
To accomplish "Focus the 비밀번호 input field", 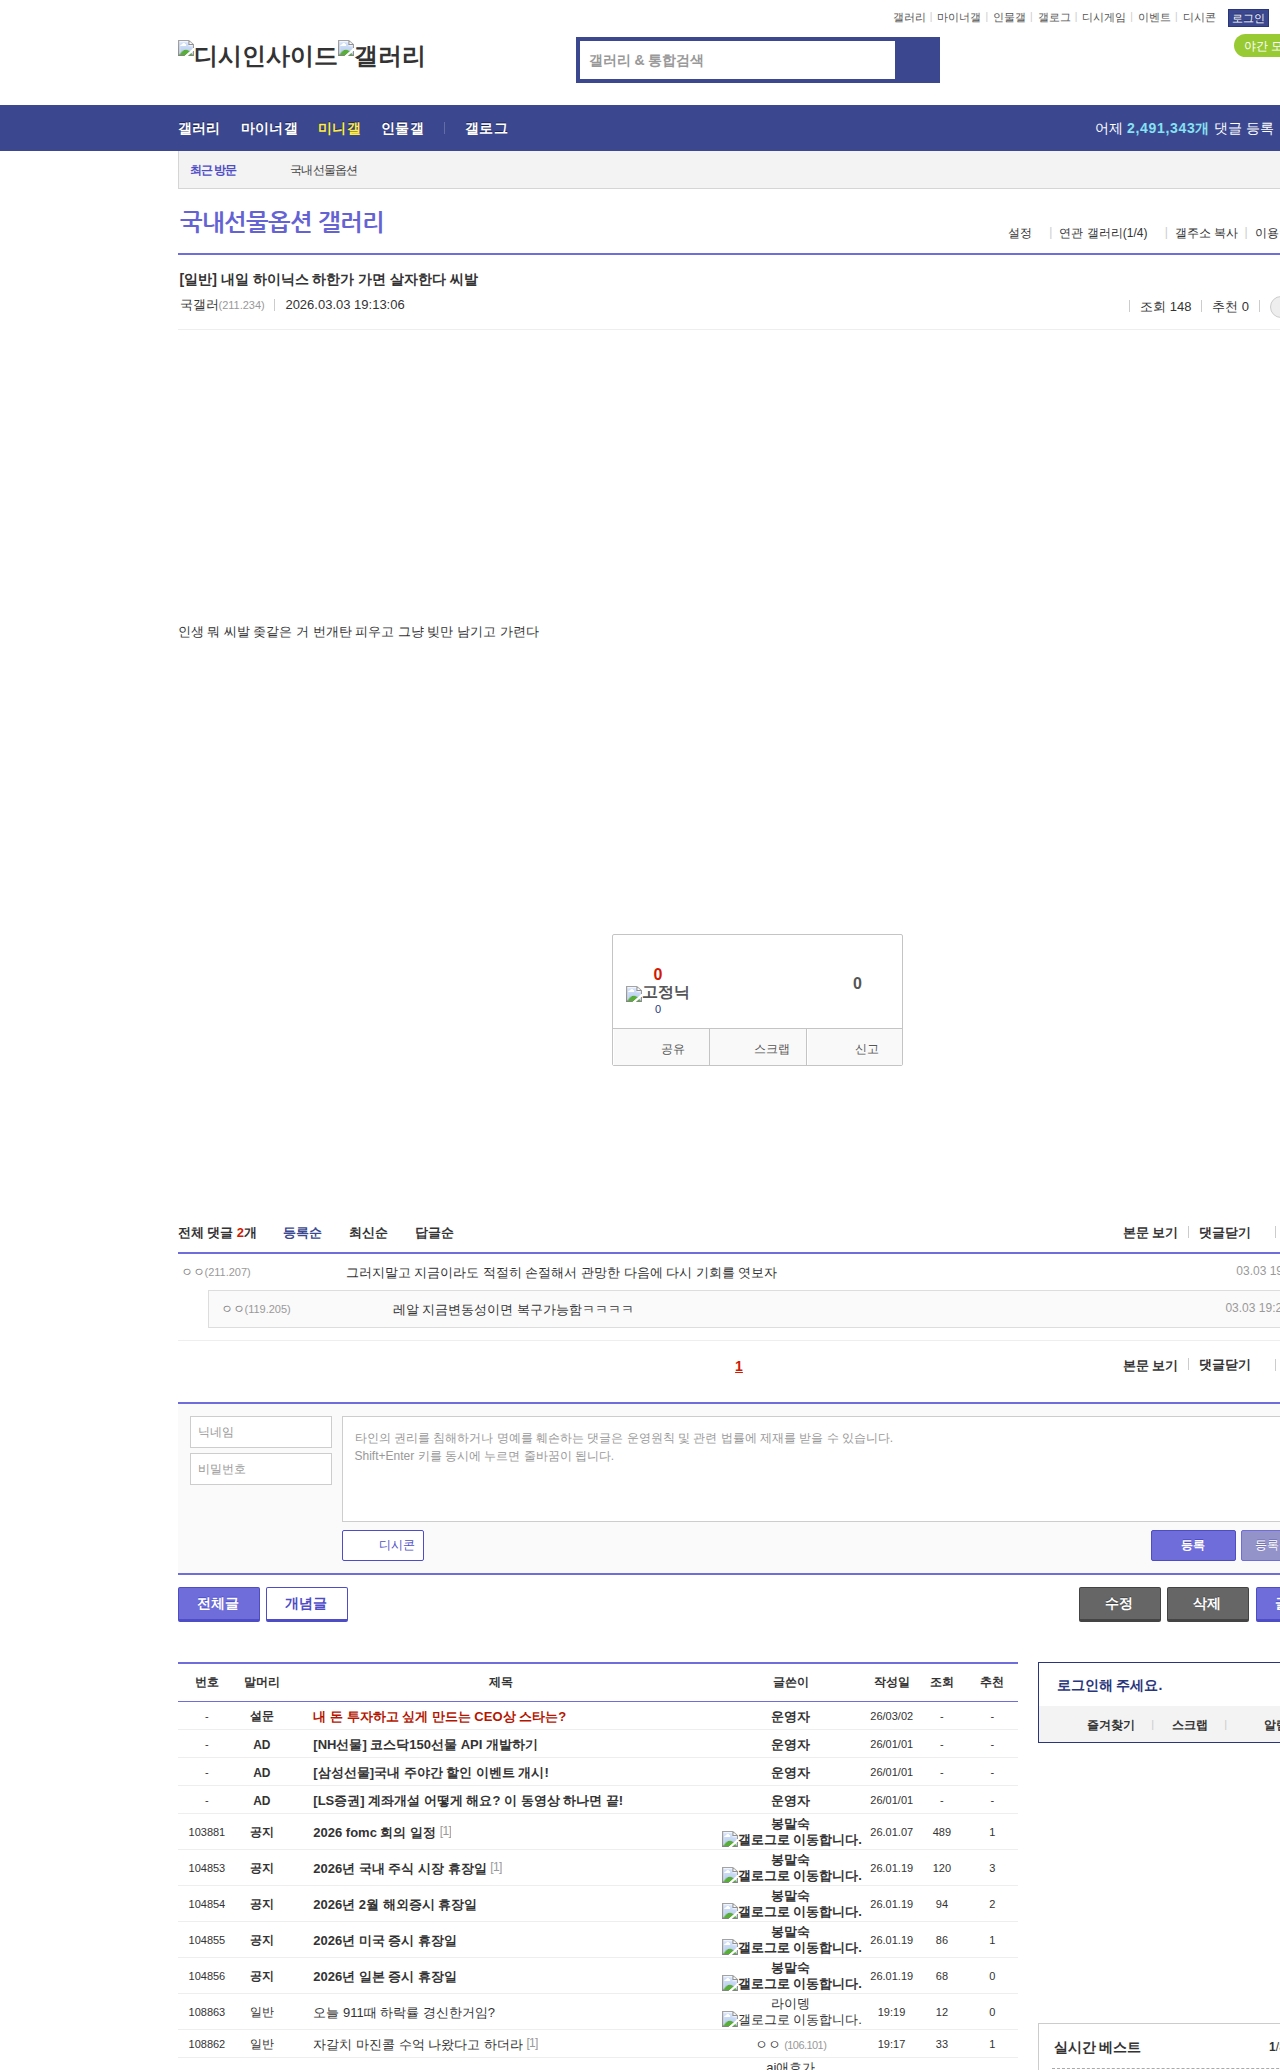I will pyautogui.click(x=261, y=1469).
